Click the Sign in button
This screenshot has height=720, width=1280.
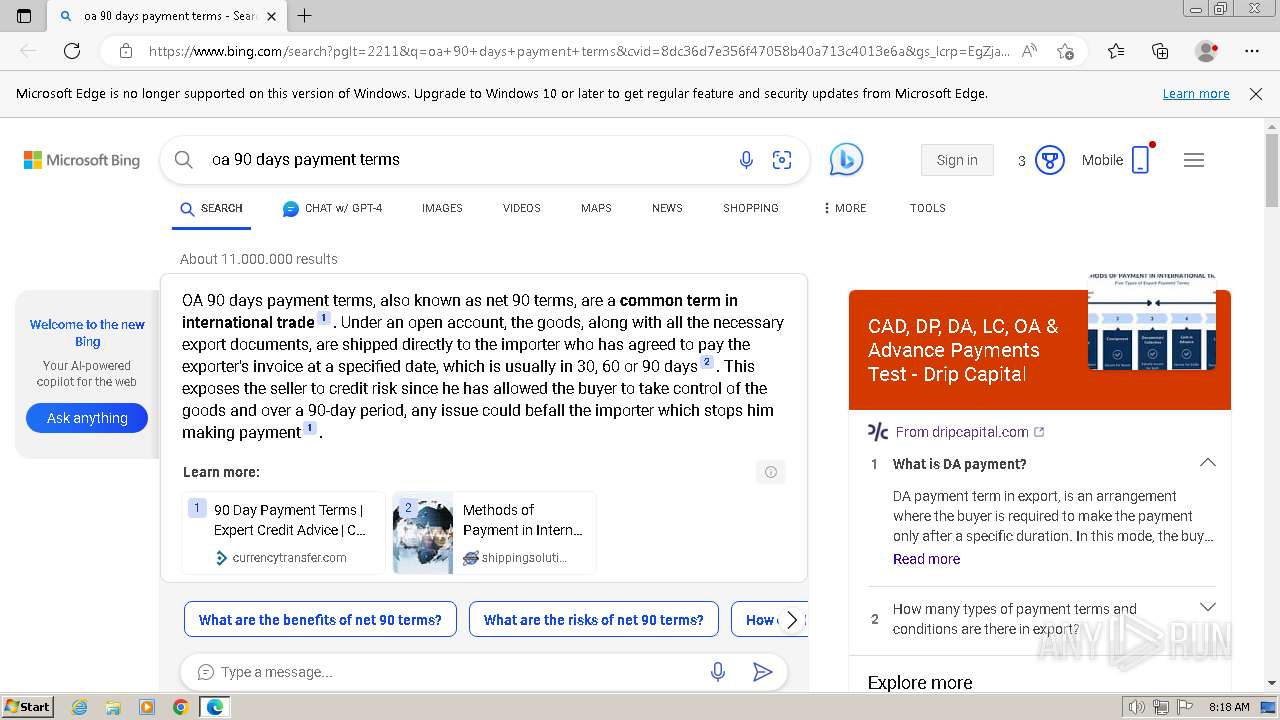pos(957,160)
